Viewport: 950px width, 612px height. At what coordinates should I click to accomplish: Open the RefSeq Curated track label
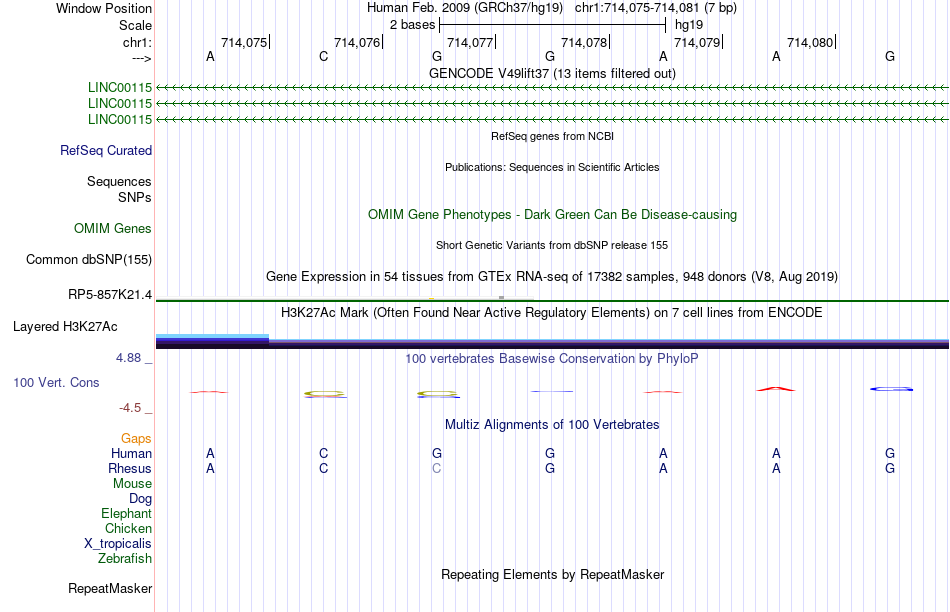pos(106,150)
